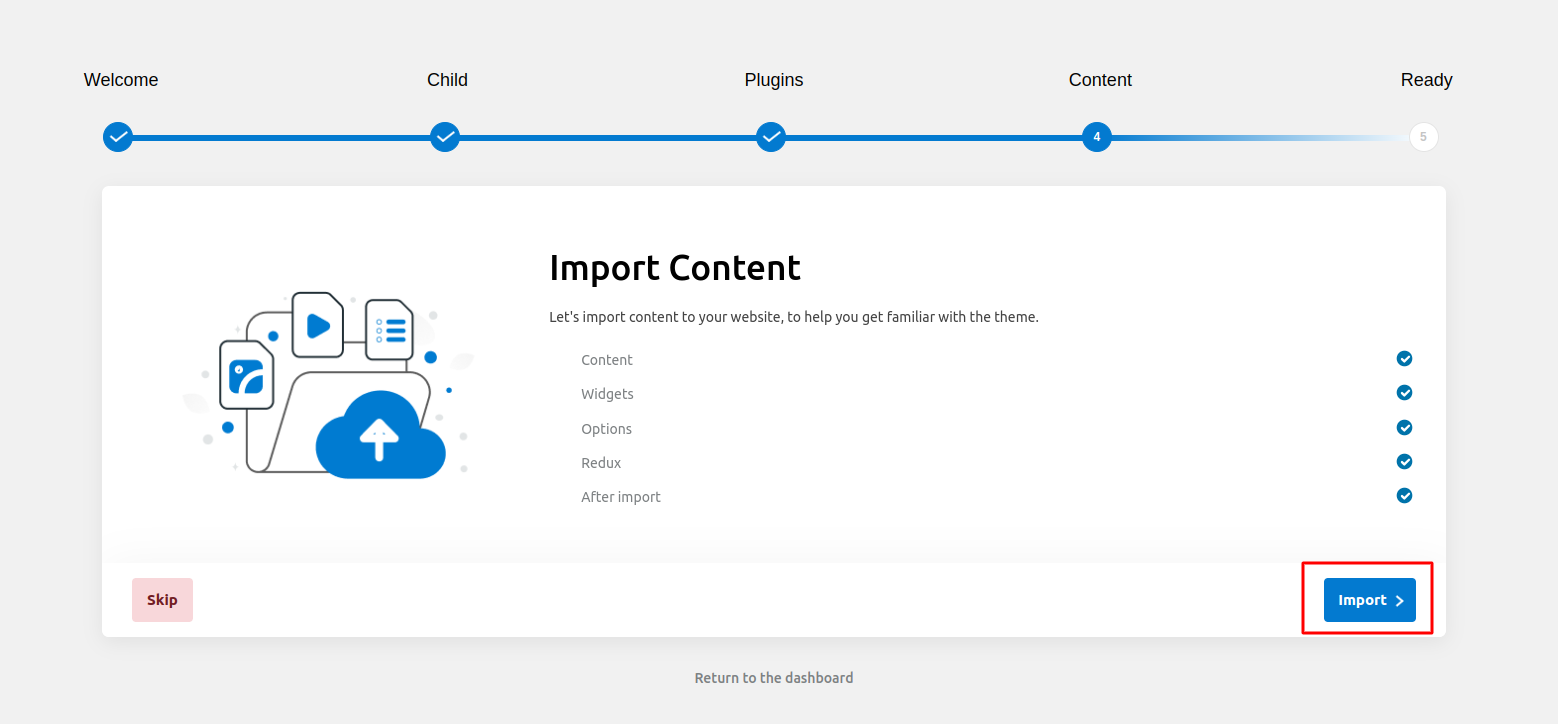Uncheck the Content import checkbox
This screenshot has width=1558, height=724.
(x=1404, y=359)
